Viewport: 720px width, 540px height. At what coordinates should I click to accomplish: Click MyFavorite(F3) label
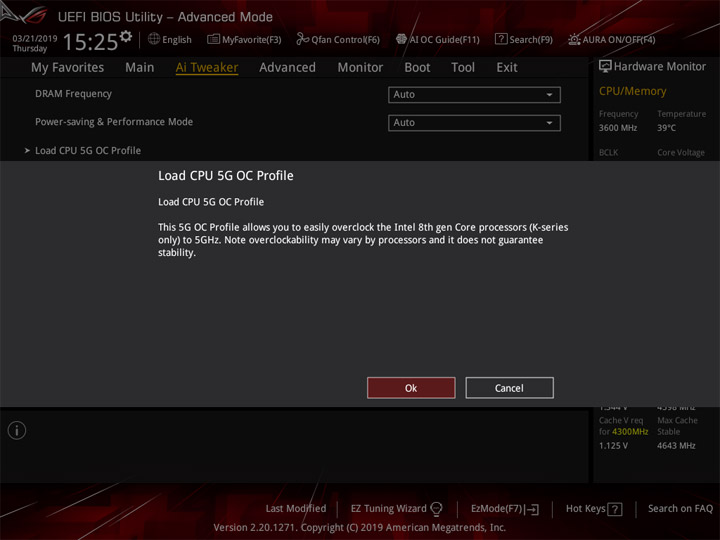click(x=252, y=40)
